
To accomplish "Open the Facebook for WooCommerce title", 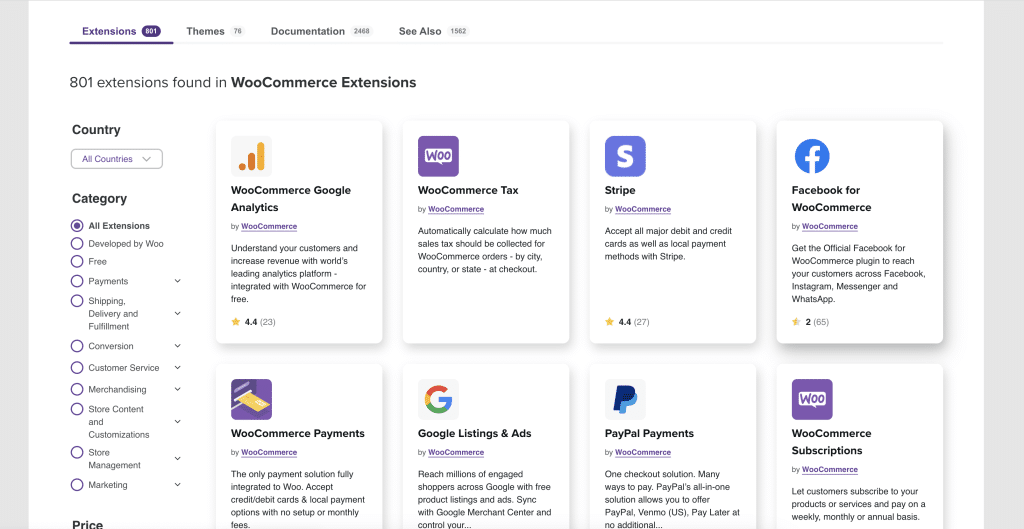I will pos(831,199).
